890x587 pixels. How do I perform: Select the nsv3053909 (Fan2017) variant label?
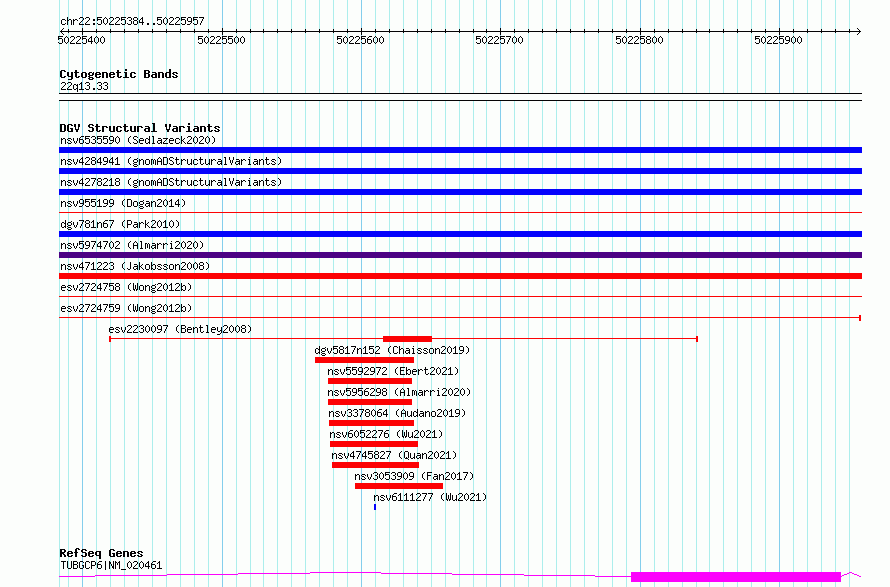tap(414, 476)
